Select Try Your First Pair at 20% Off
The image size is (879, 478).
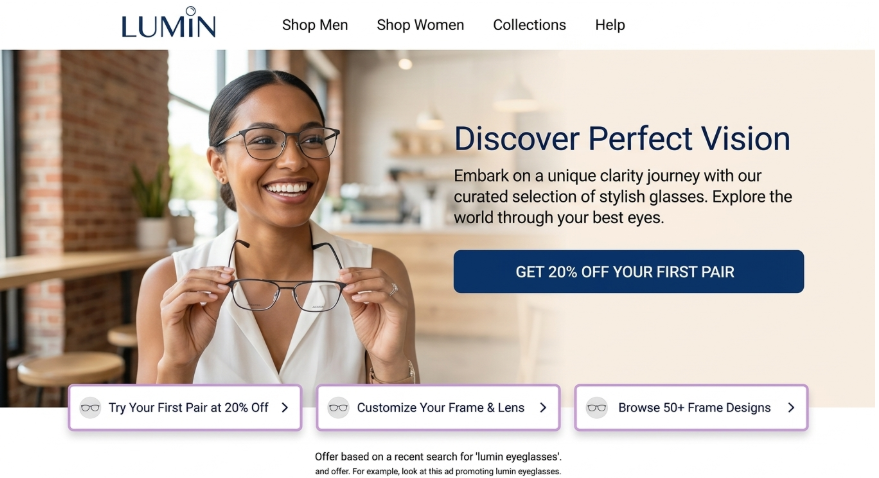(185, 407)
